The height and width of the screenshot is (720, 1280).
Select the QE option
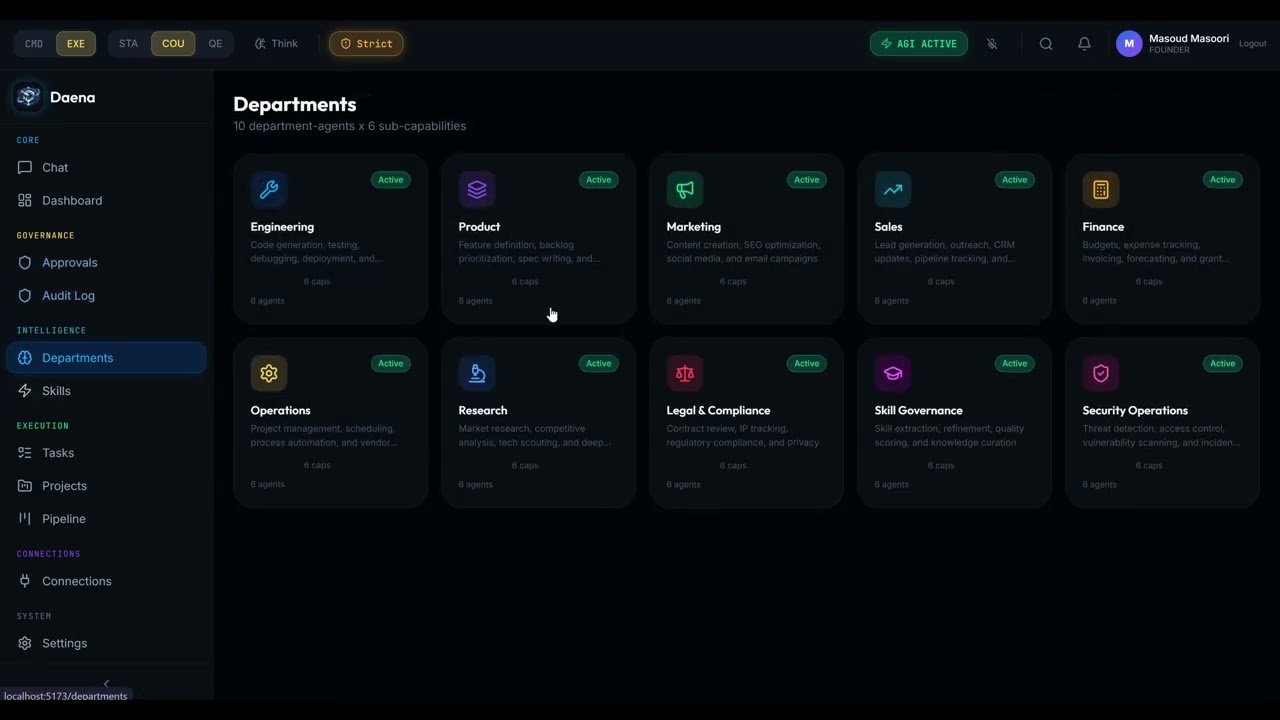click(x=215, y=44)
